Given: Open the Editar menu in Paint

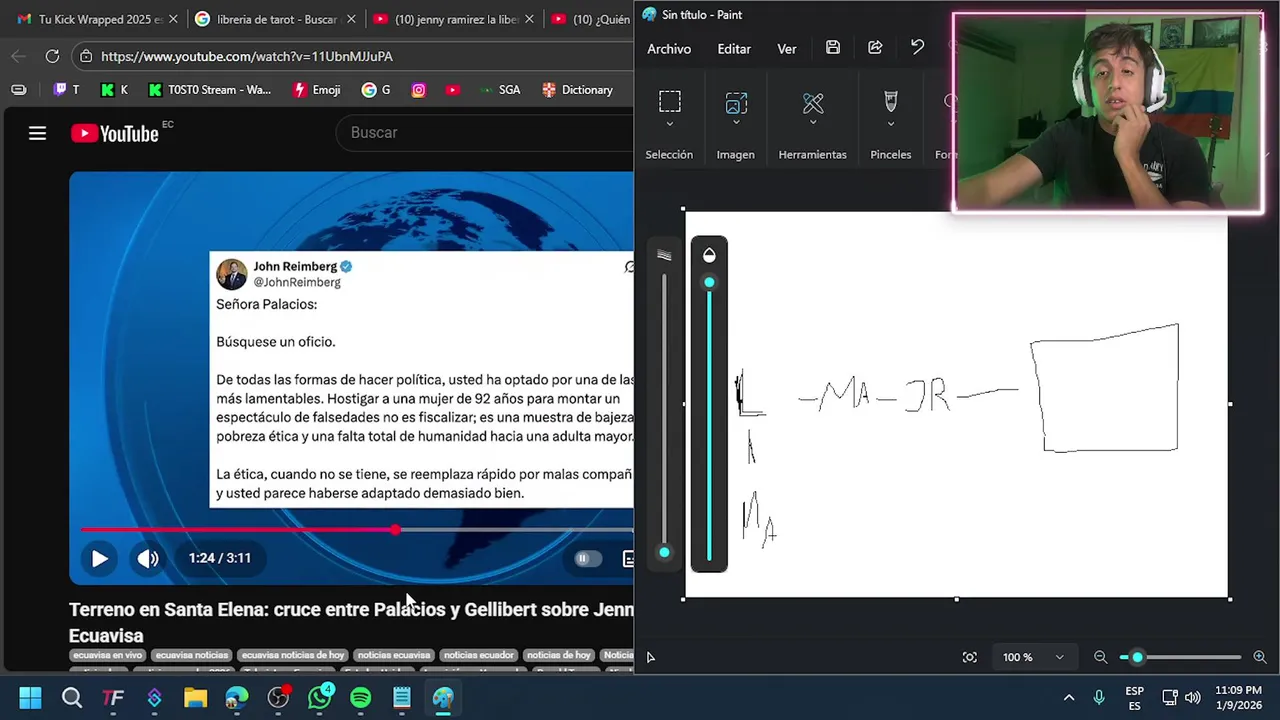Looking at the screenshot, I should (x=734, y=48).
